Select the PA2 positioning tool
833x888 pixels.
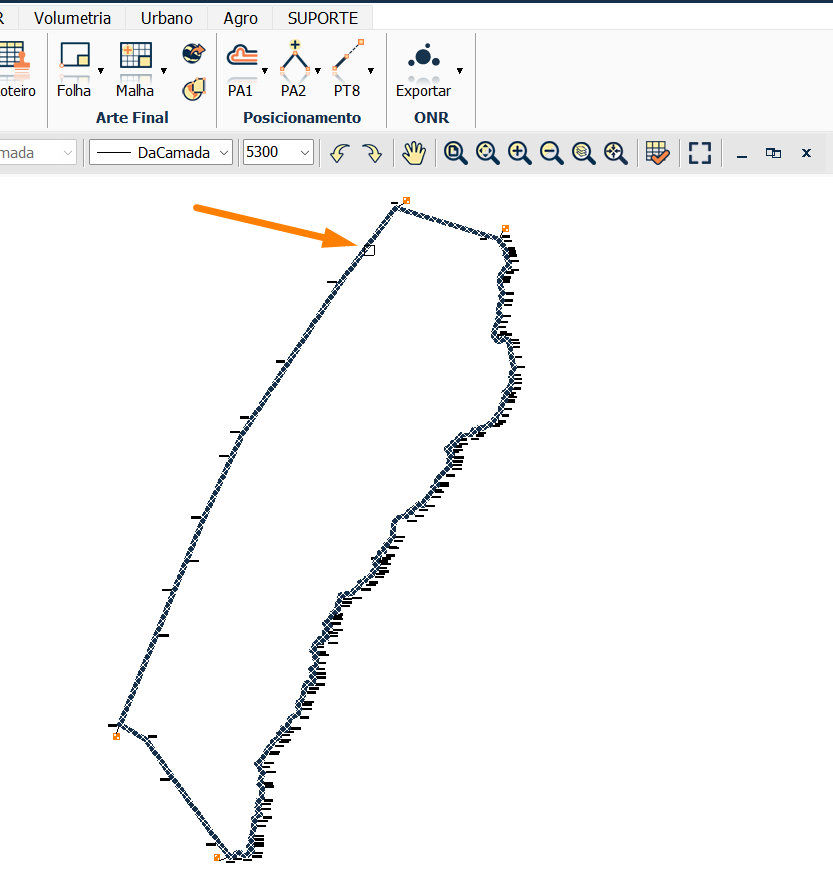click(293, 57)
